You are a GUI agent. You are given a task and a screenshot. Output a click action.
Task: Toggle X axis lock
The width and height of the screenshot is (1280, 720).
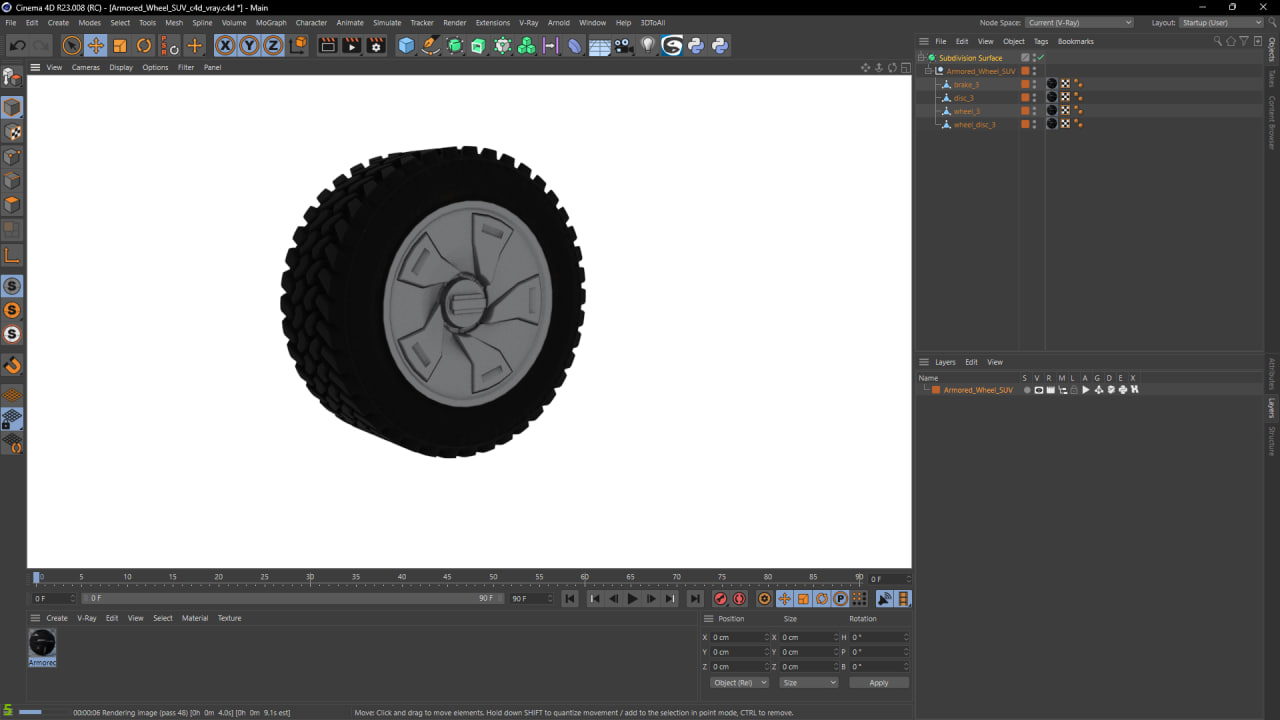[x=225, y=45]
